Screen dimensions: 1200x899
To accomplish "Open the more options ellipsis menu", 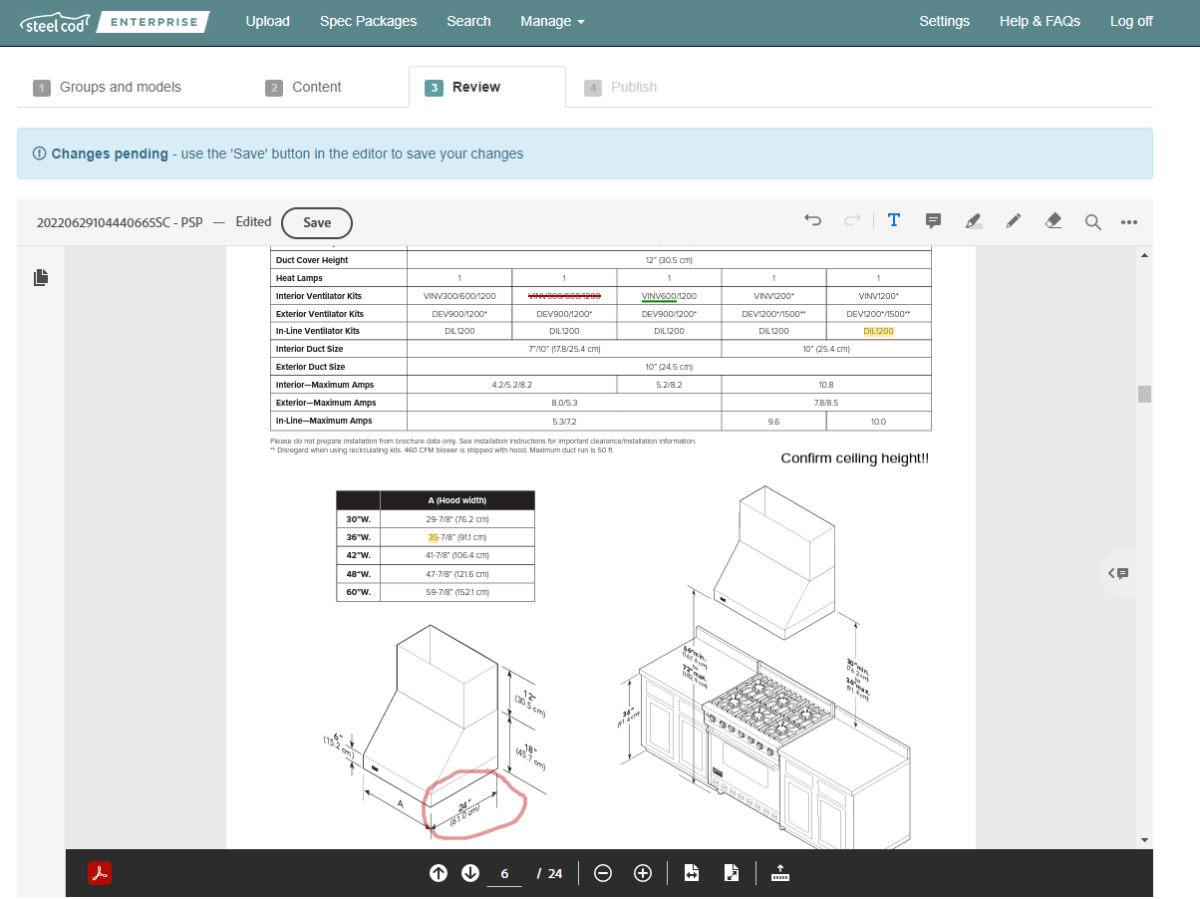I will (x=1129, y=222).
